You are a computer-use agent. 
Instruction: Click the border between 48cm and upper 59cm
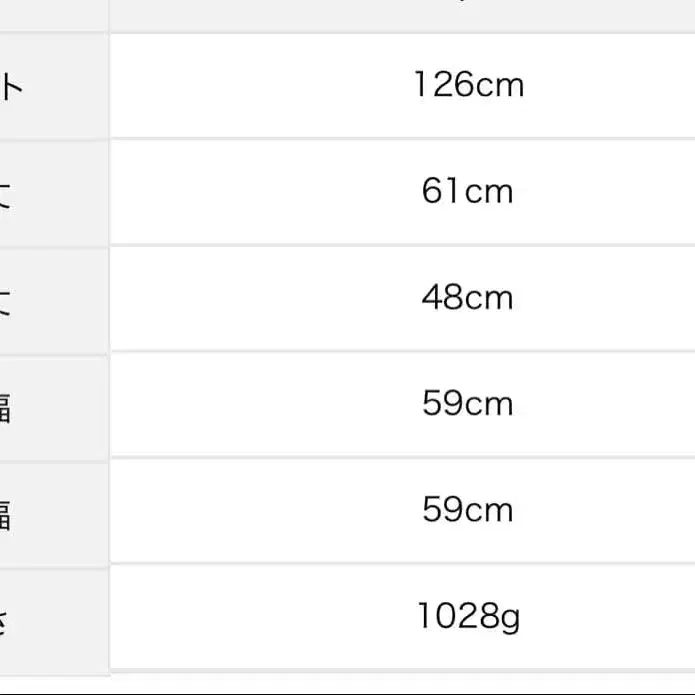pyautogui.click(x=400, y=352)
